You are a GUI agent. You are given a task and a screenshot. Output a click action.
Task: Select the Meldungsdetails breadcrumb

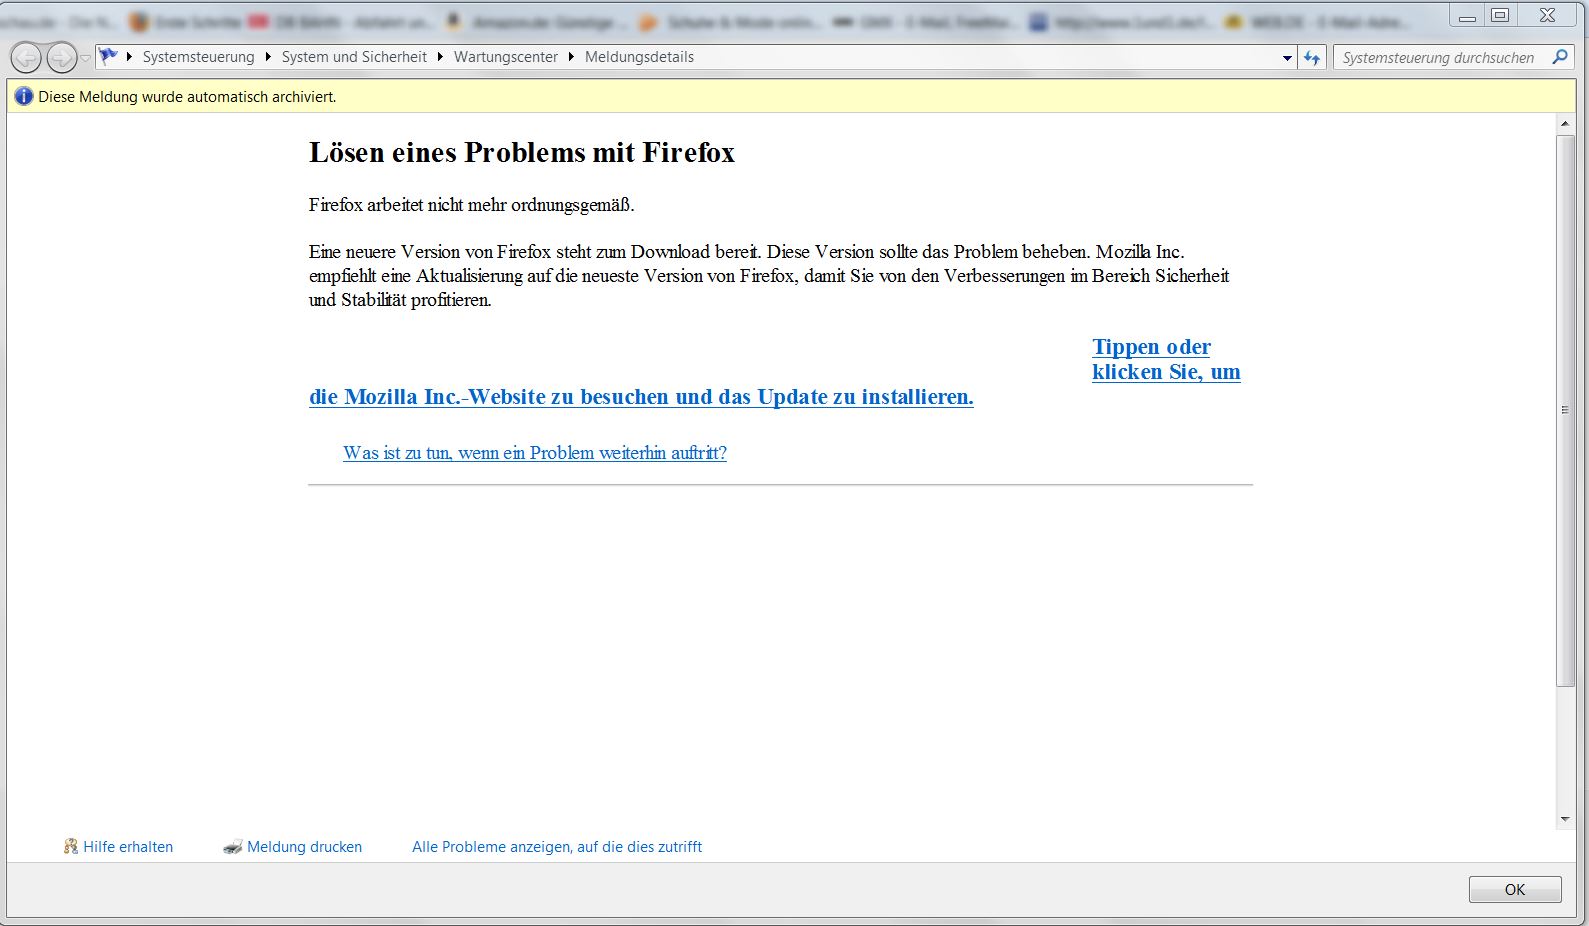tap(639, 57)
